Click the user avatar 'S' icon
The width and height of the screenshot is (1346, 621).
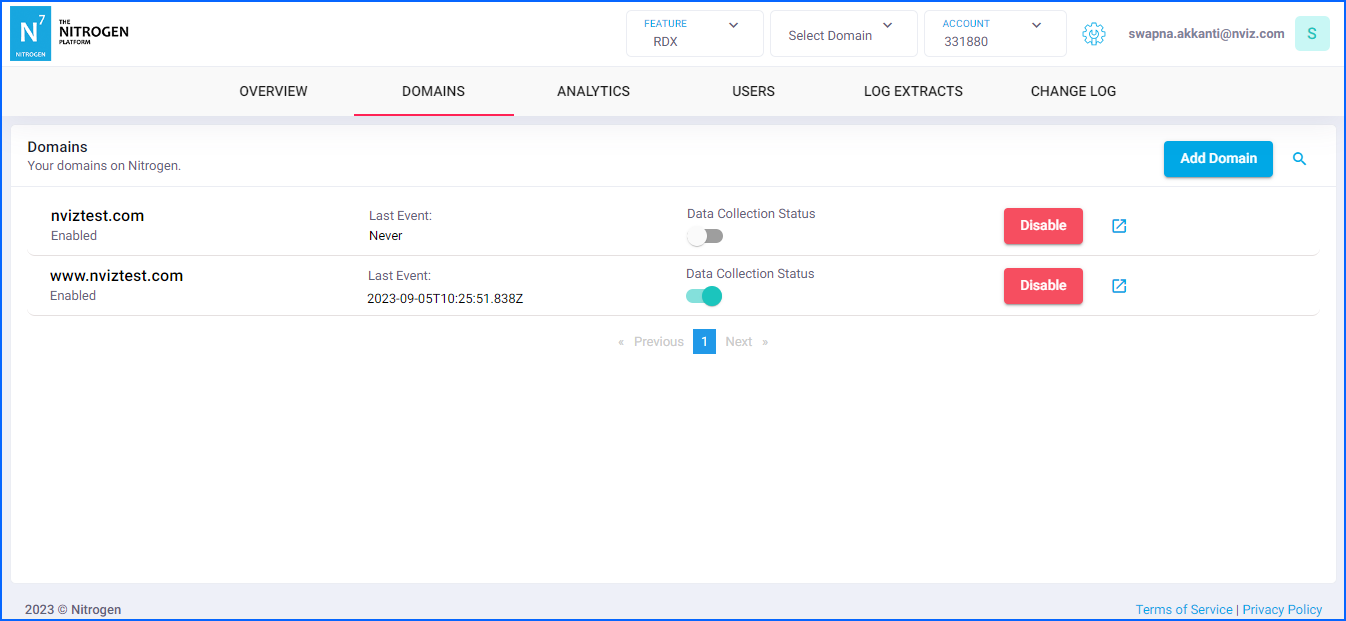[x=1311, y=34]
